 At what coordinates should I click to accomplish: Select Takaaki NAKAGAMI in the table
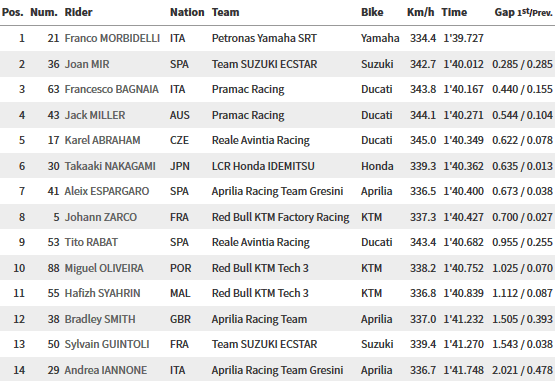click(110, 166)
